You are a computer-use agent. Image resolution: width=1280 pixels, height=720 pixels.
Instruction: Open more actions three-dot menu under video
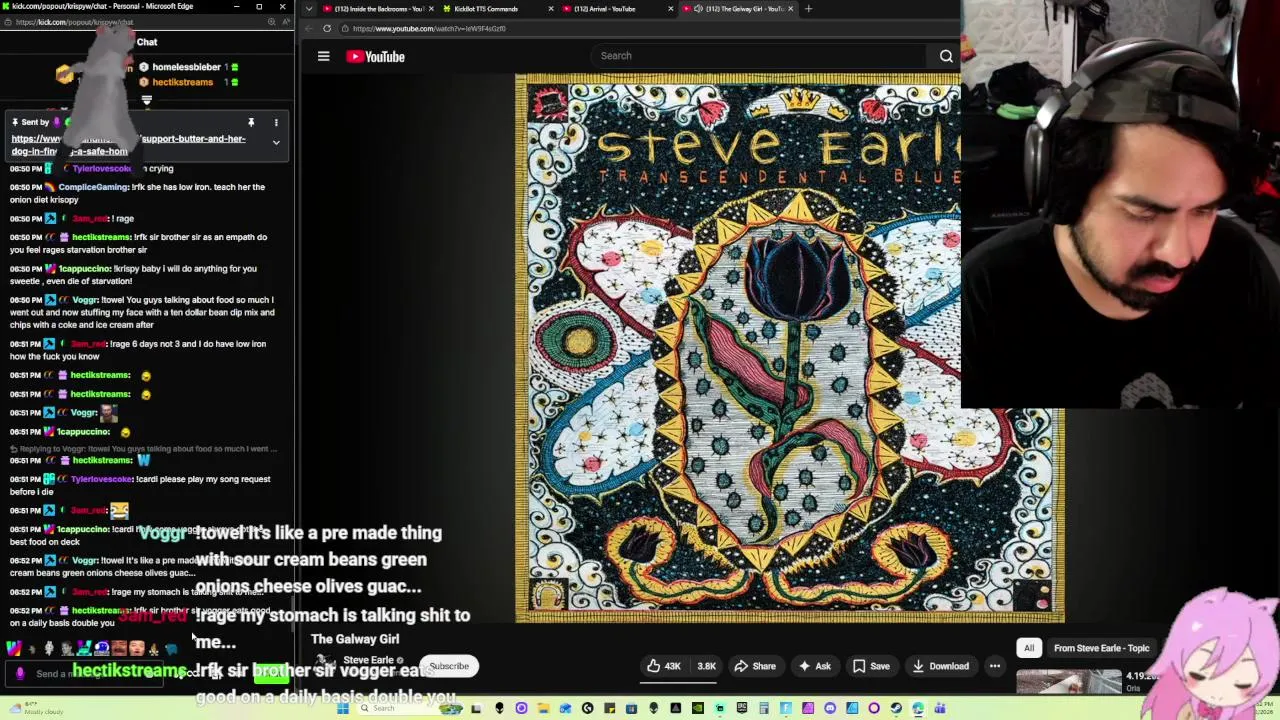coord(995,666)
